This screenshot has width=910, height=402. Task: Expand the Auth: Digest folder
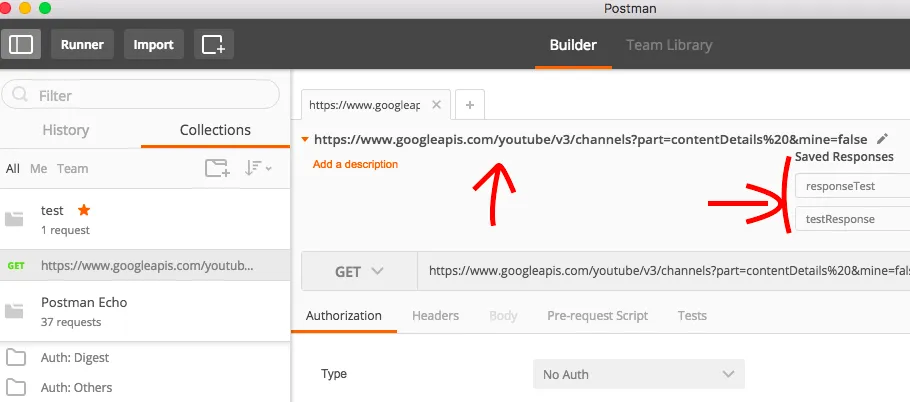(x=145, y=357)
